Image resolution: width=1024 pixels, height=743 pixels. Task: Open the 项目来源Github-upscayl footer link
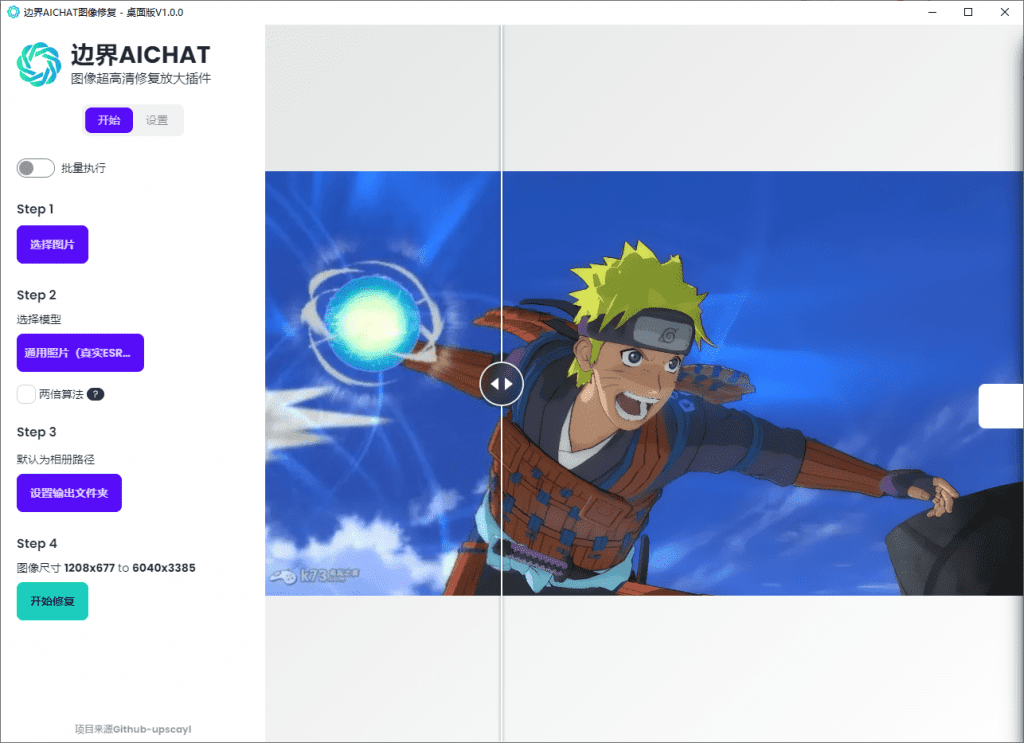(x=133, y=729)
